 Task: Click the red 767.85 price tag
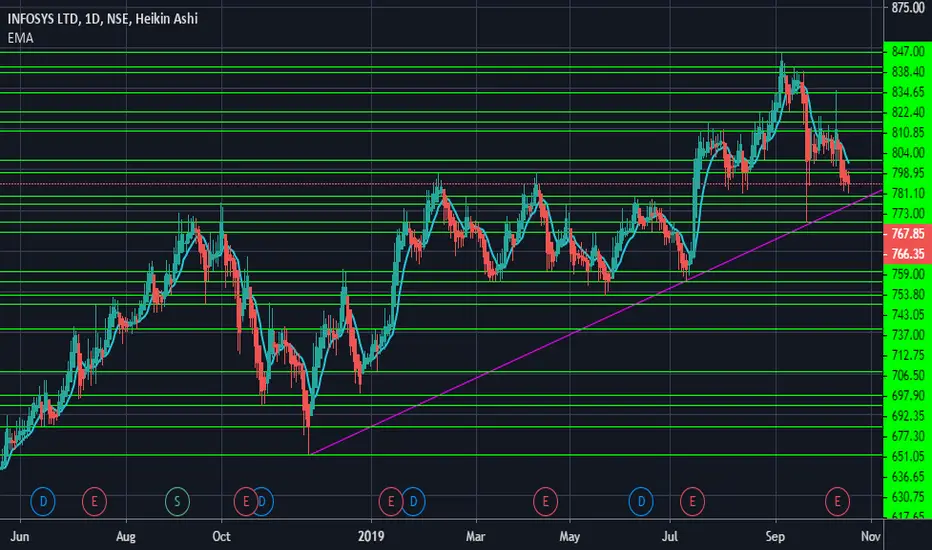[908, 234]
